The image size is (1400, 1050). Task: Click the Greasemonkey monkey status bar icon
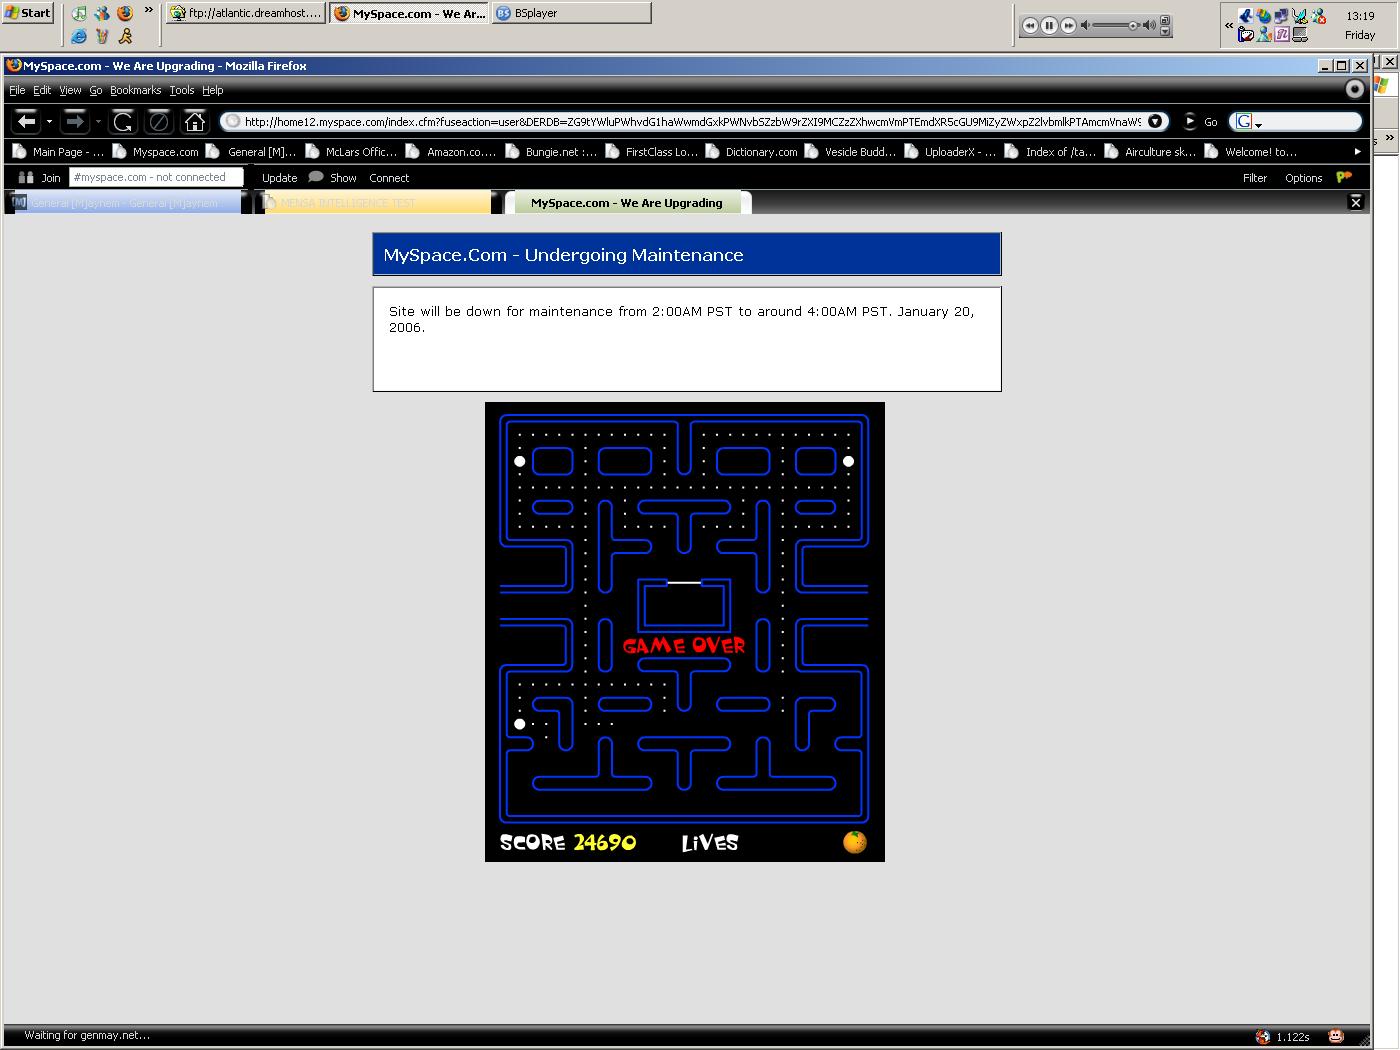coord(1335,1036)
